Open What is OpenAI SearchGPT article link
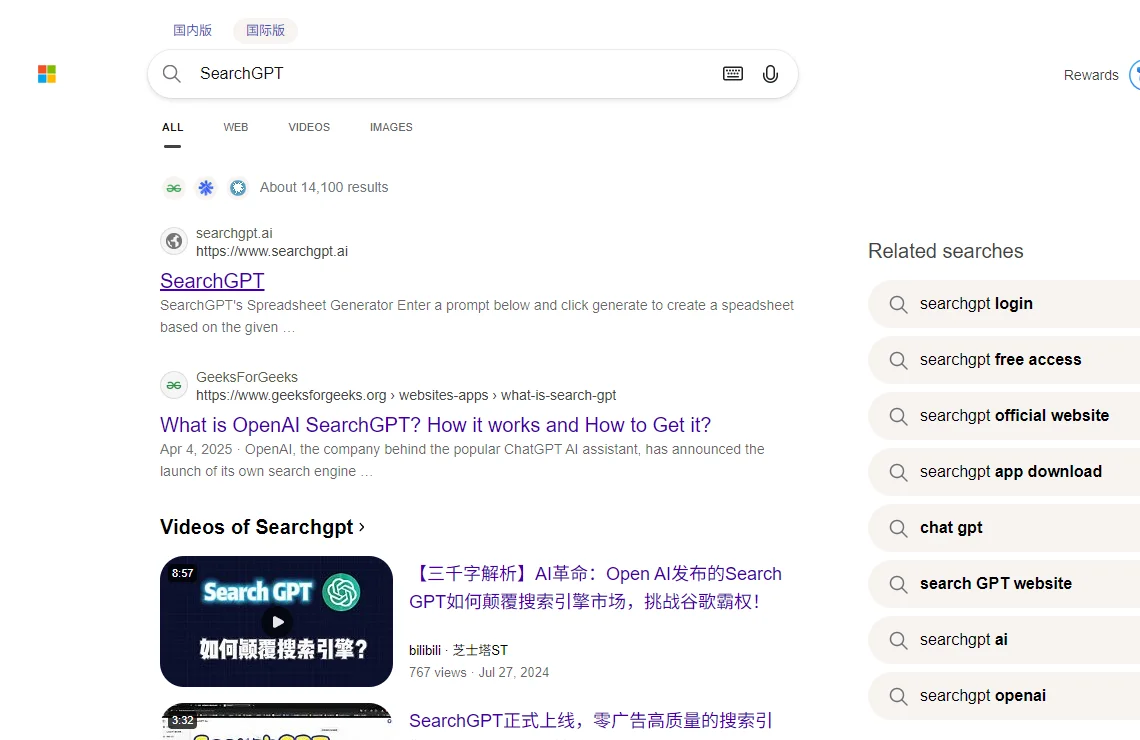 click(x=435, y=425)
